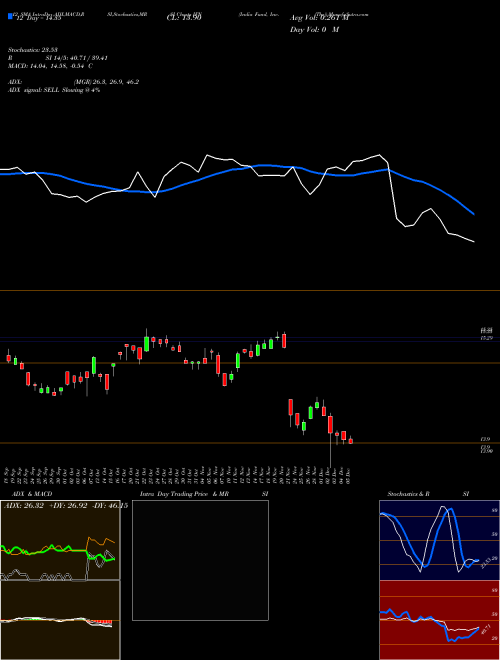The width and height of the screenshot is (500, 660).
Task: Click the 'CL: 13.90' closing price text
Action: pyautogui.click(x=184, y=18)
